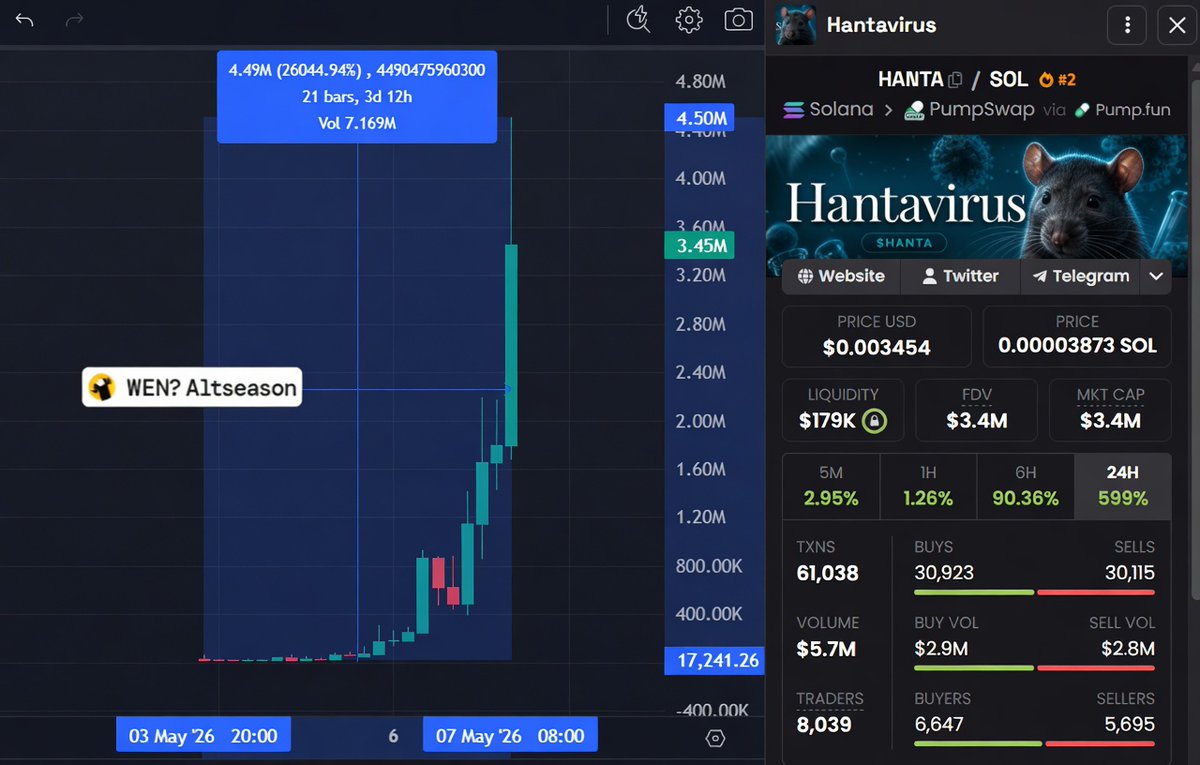Click the redo arrow in chart toolbar
This screenshot has width=1200, height=765.
click(74, 20)
